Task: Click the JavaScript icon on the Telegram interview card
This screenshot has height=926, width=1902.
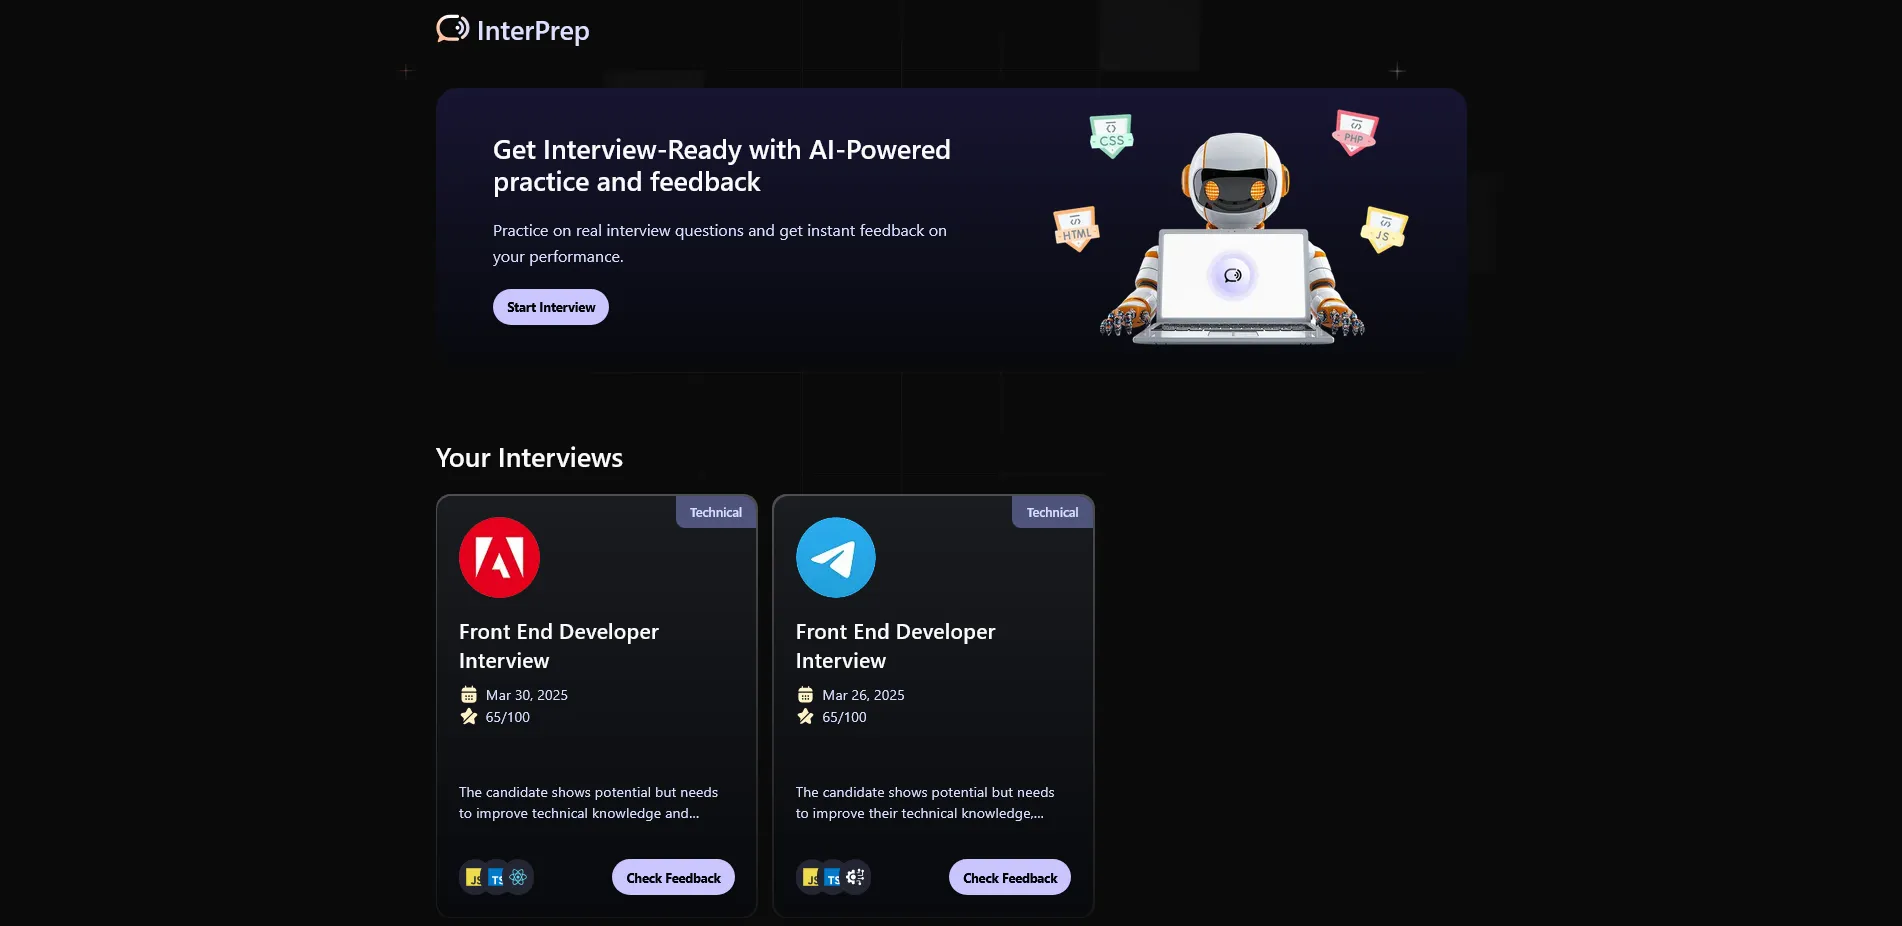Action: click(812, 877)
